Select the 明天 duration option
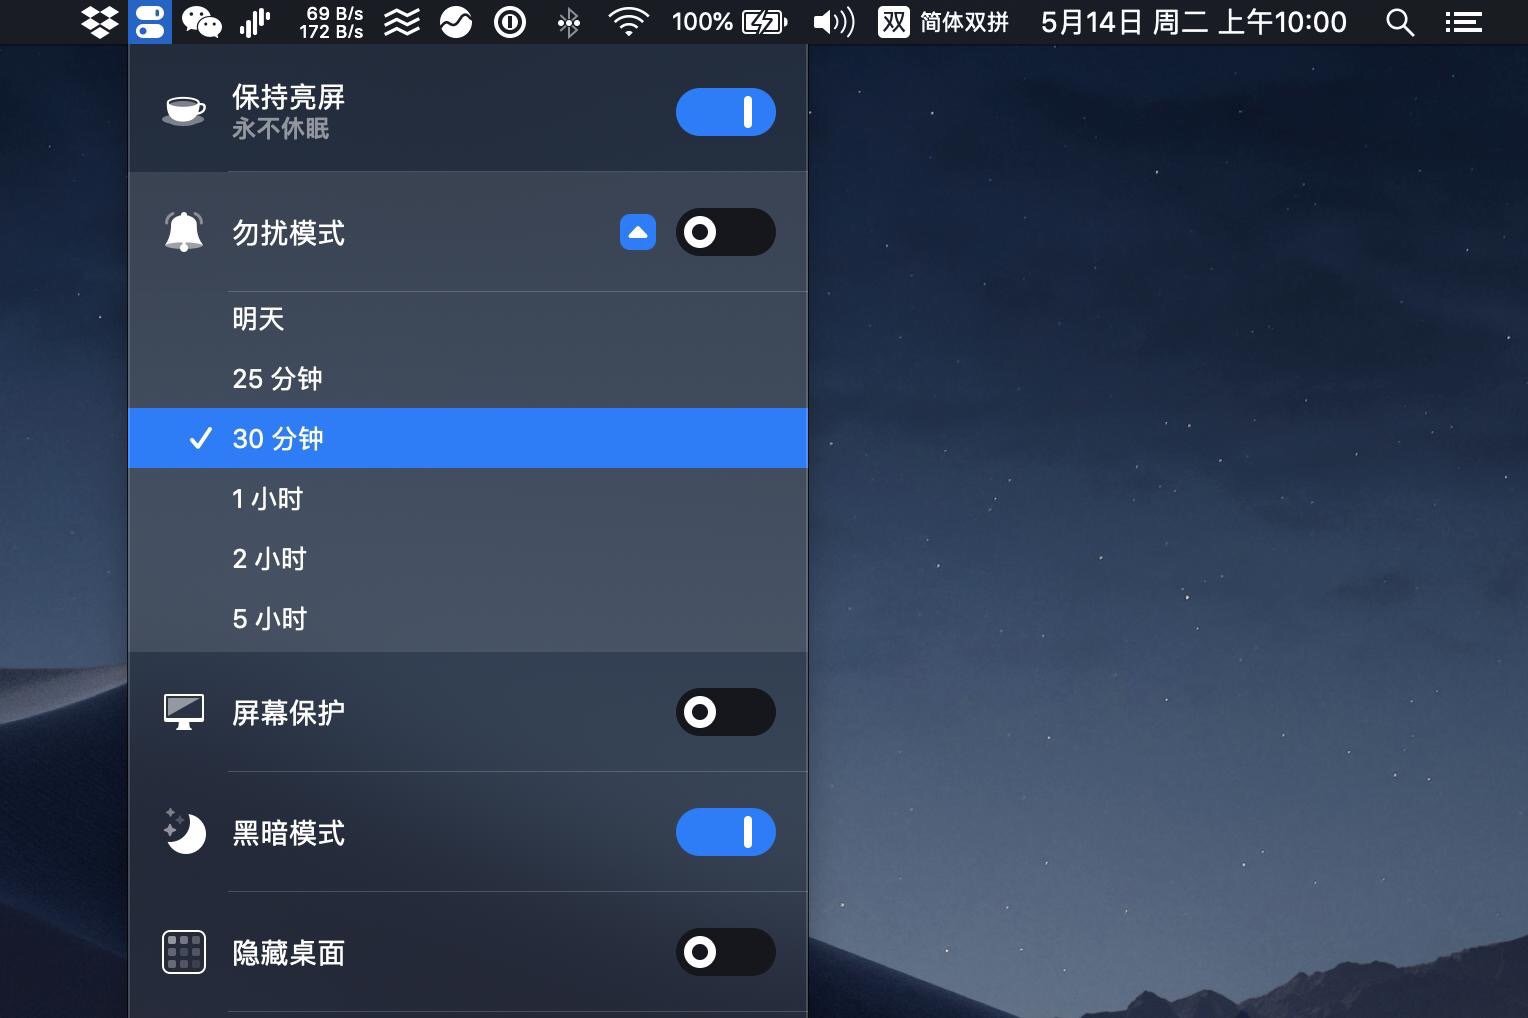This screenshot has height=1018, width=1528. coord(468,319)
